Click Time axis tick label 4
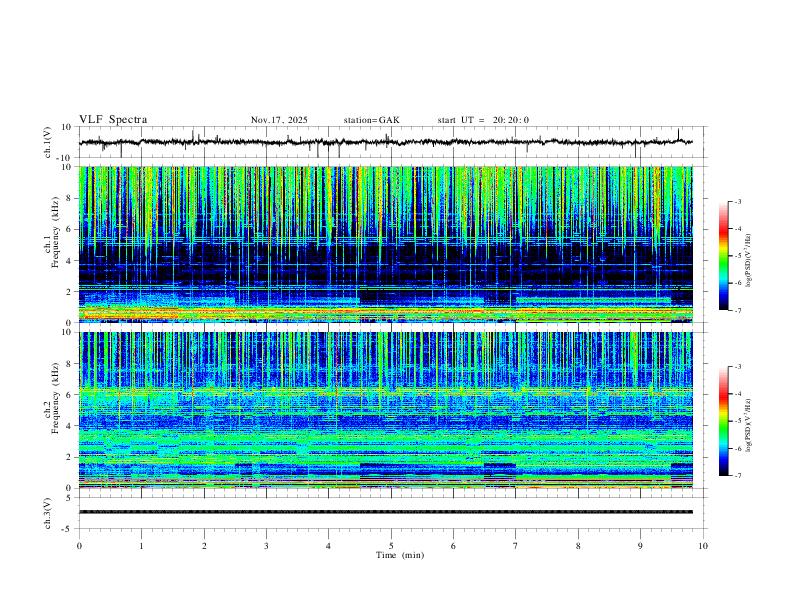This screenshot has height=612, width=792. pos(329,546)
